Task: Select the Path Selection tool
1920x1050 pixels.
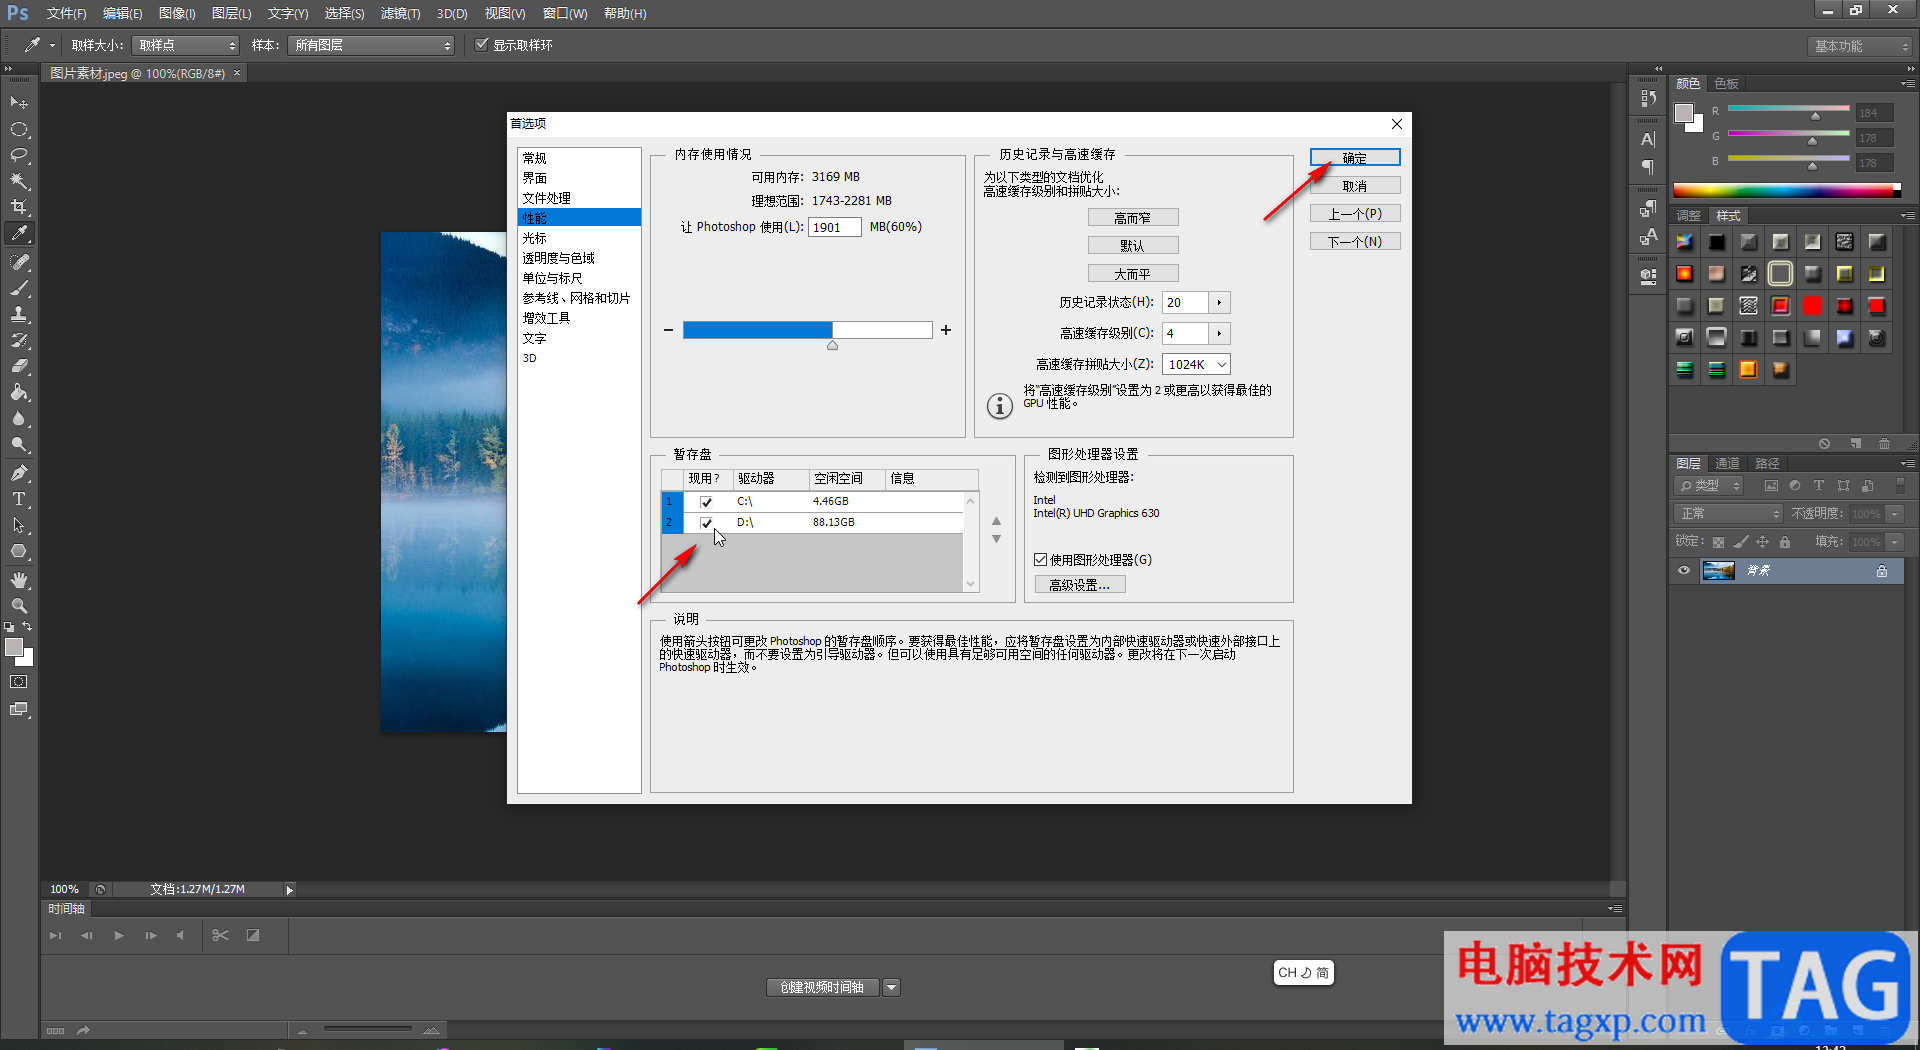Action: click(19, 525)
